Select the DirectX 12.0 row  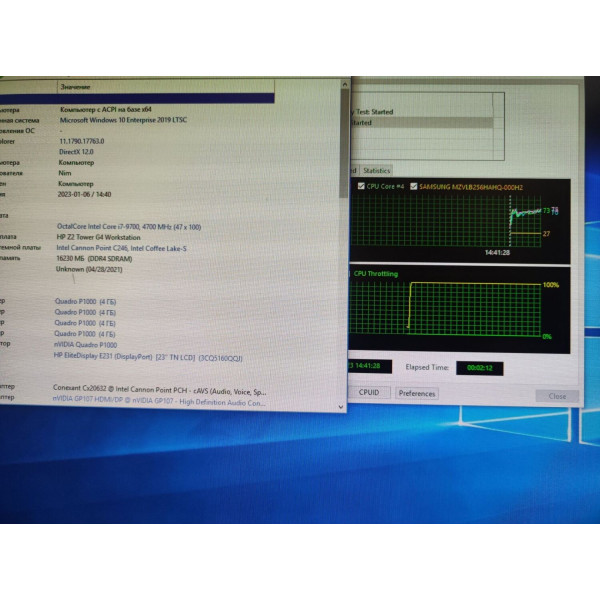[x=76, y=152]
